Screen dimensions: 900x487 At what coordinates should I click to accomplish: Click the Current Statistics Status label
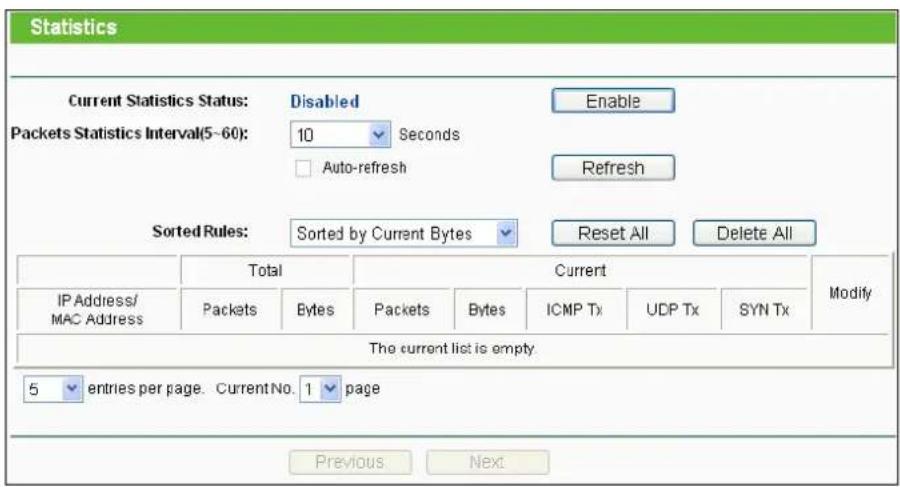tap(158, 101)
